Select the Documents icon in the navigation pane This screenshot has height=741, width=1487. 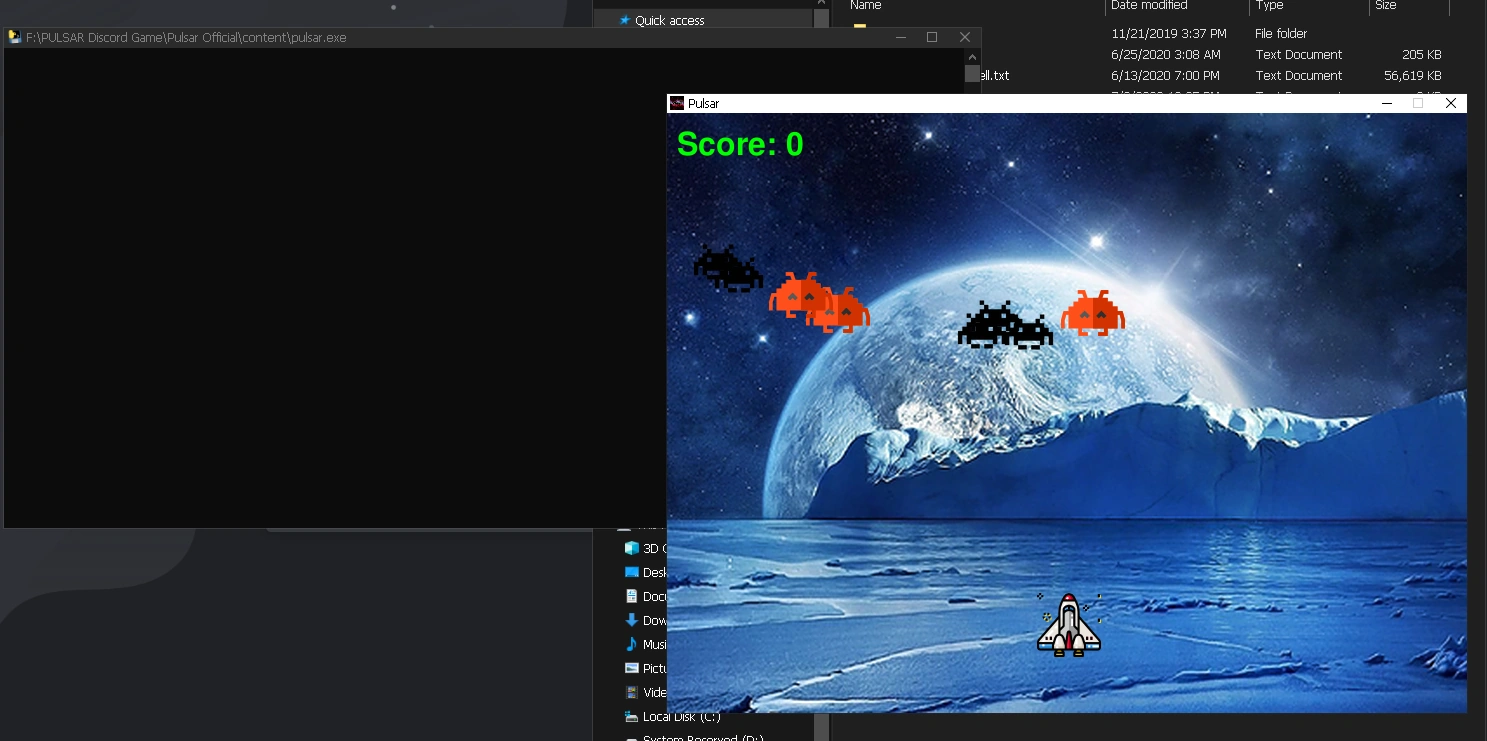point(631,596)
